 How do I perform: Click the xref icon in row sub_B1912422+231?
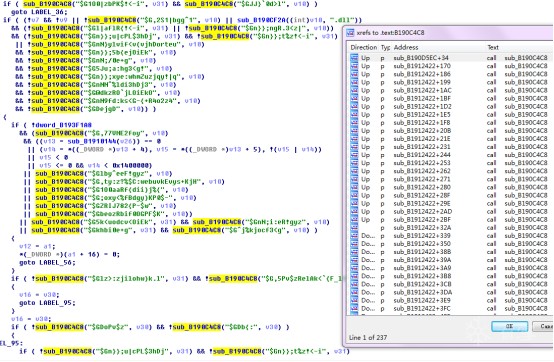[x=354, y=147]
